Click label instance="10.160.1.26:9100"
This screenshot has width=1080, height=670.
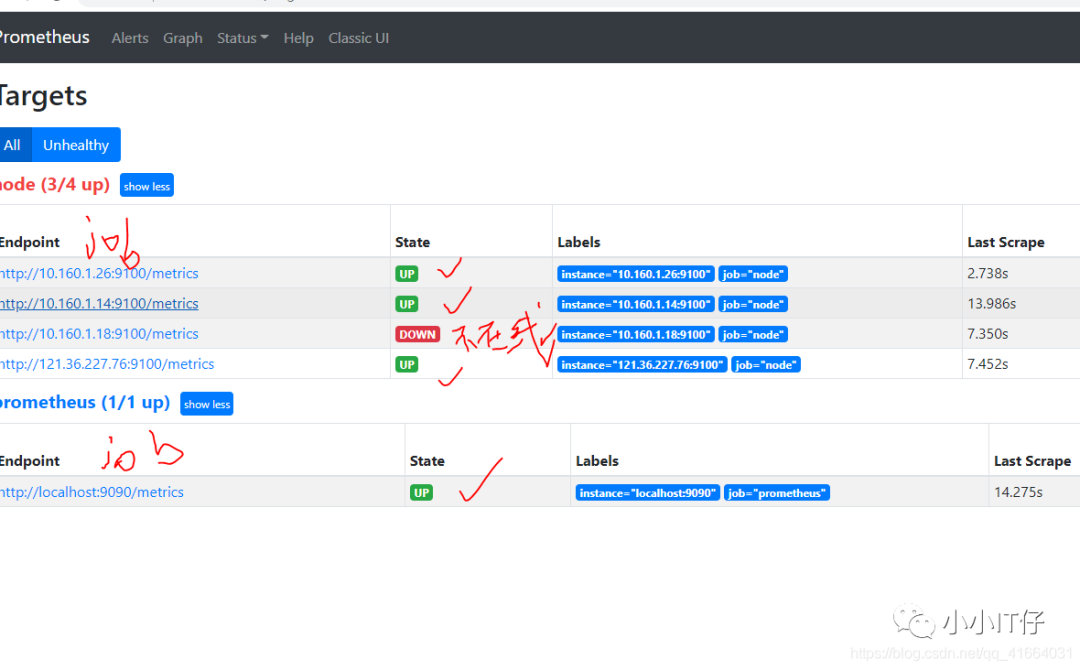coord(635,274)
